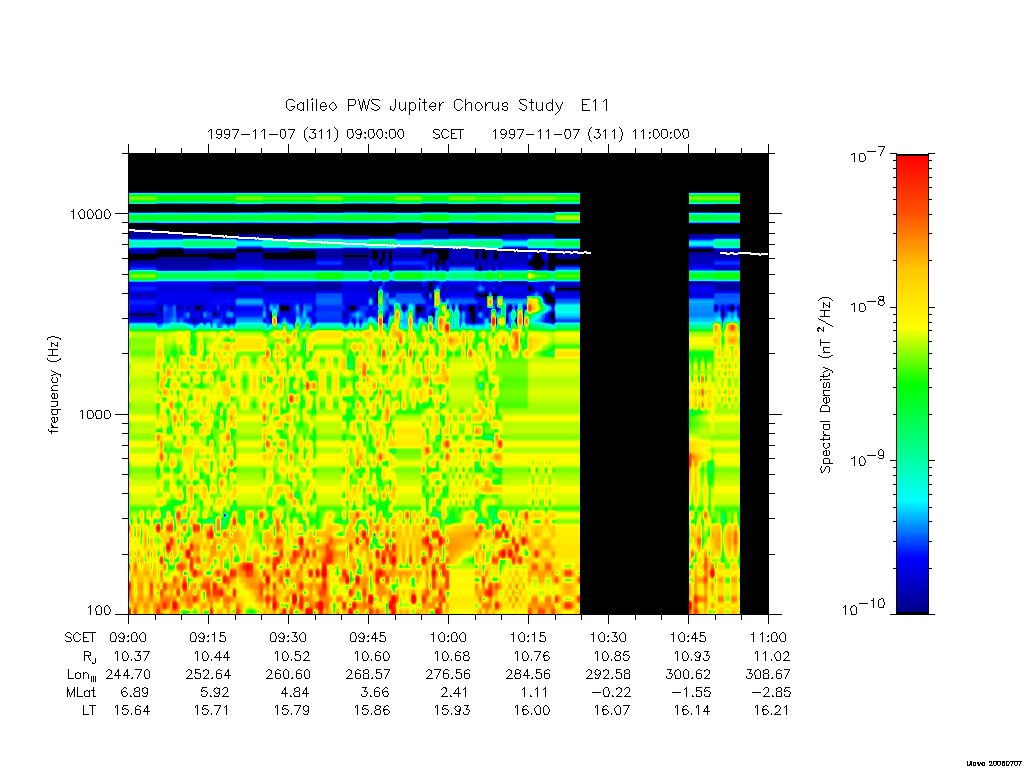Click the "10:15" time axis label
The image size is (1024, 768).
click(x=528, y=637)
